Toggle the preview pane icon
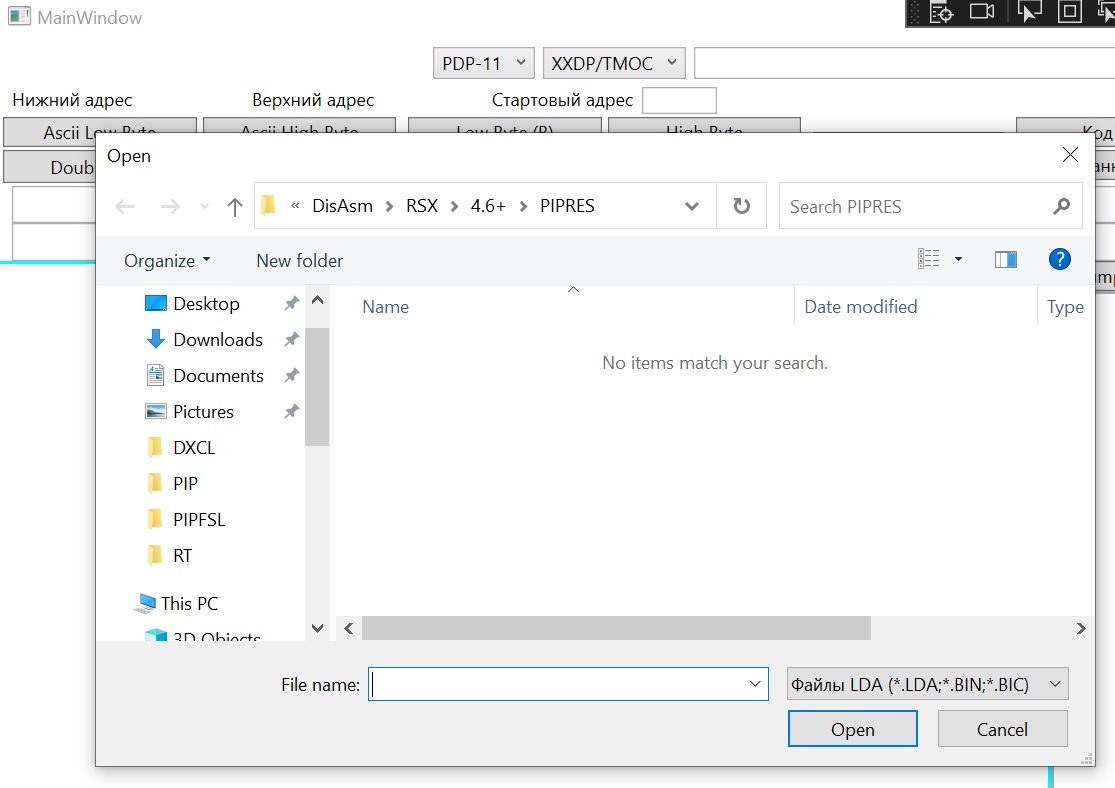The height and width of the screenshot is (788, 1115). (1005, 260)
